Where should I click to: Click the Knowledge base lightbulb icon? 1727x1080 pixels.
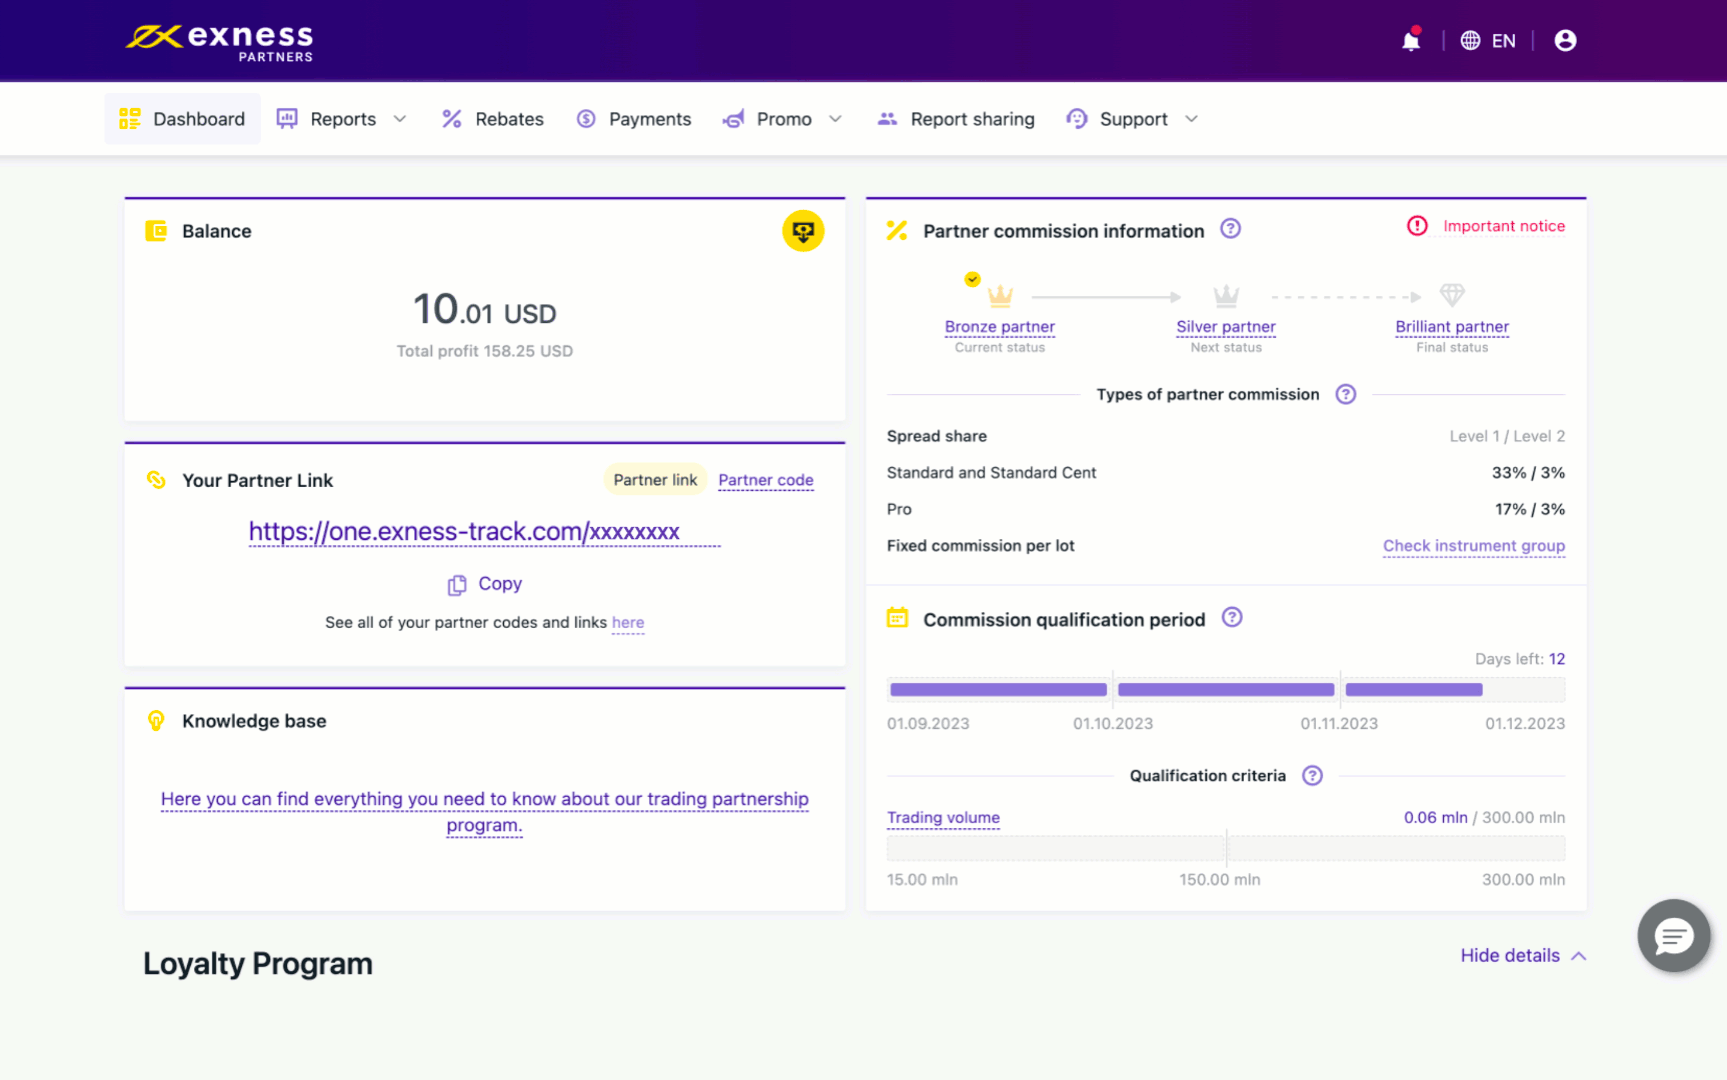[x=156, y=721]
